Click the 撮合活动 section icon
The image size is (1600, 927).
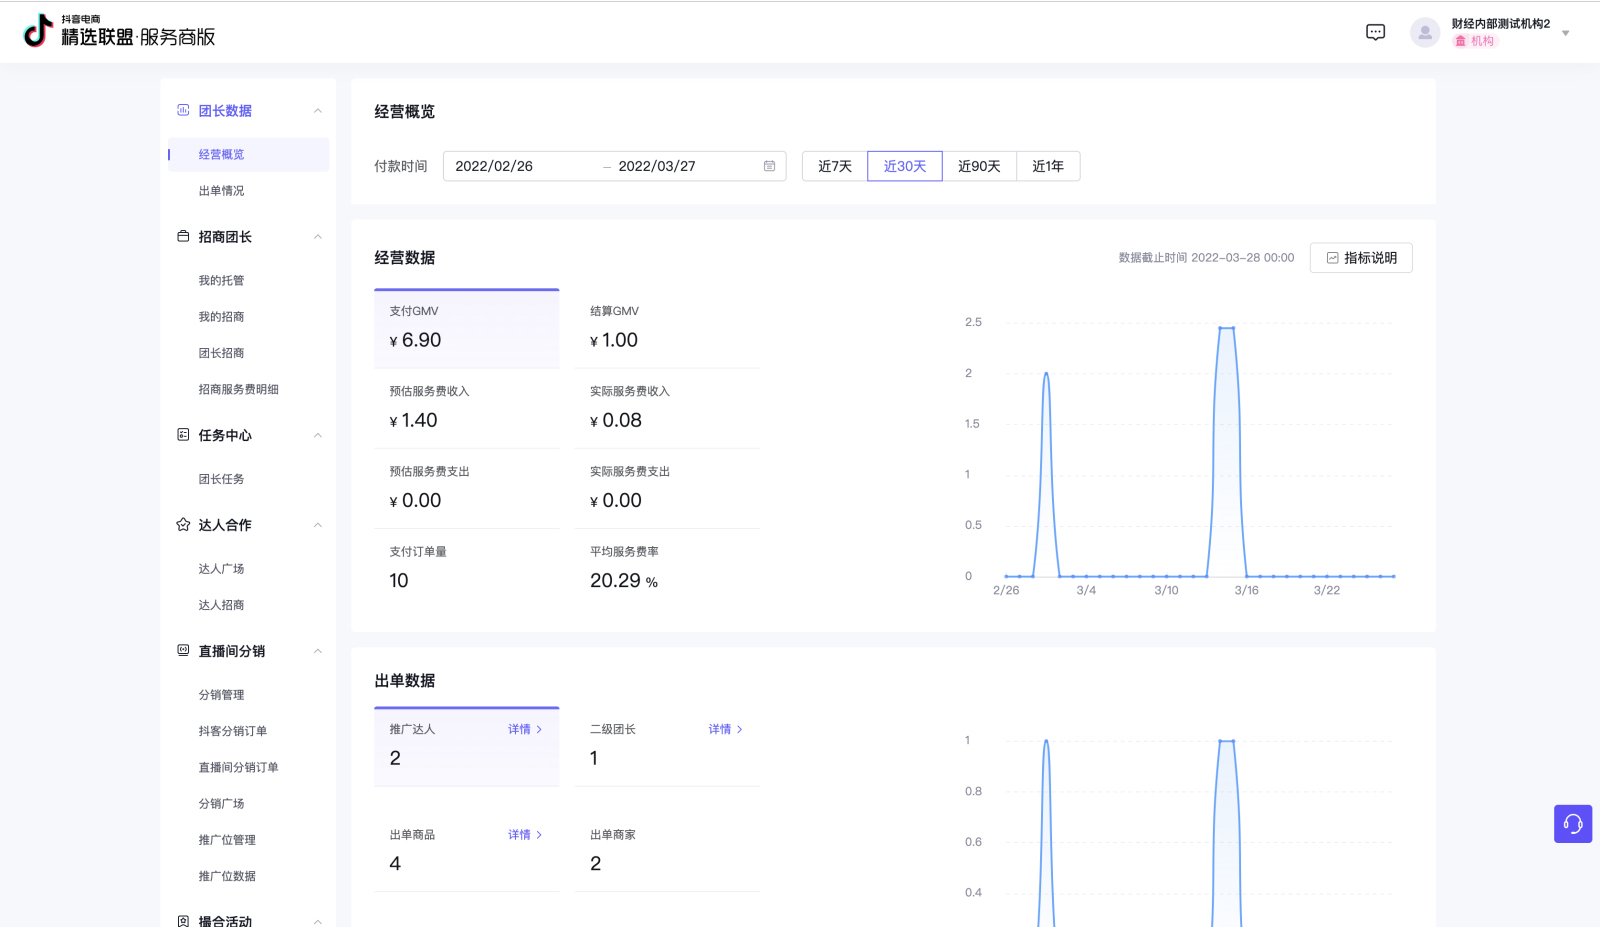(x=183, y=920)
